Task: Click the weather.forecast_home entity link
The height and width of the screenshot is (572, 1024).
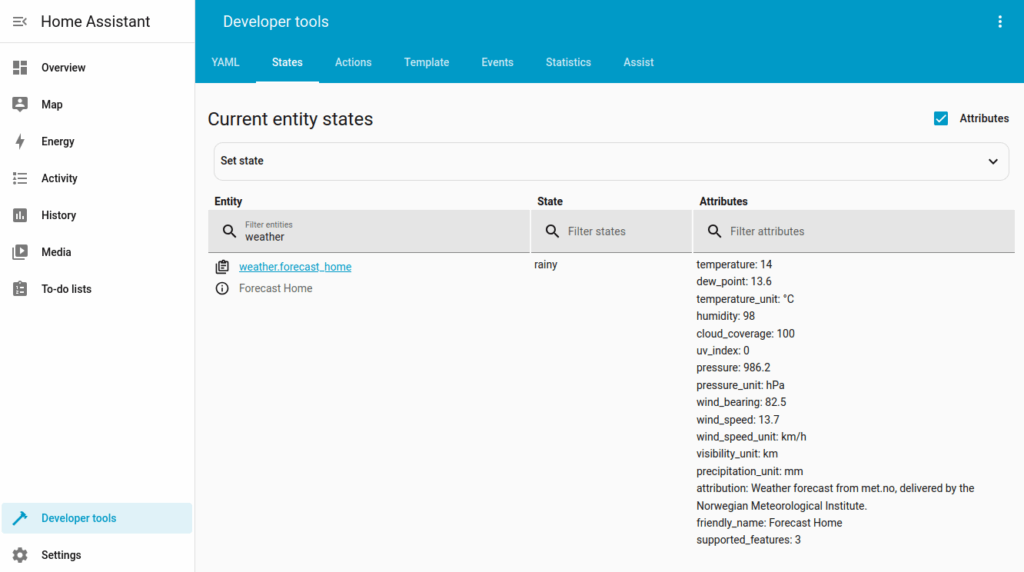Action: tap(295, 267)
